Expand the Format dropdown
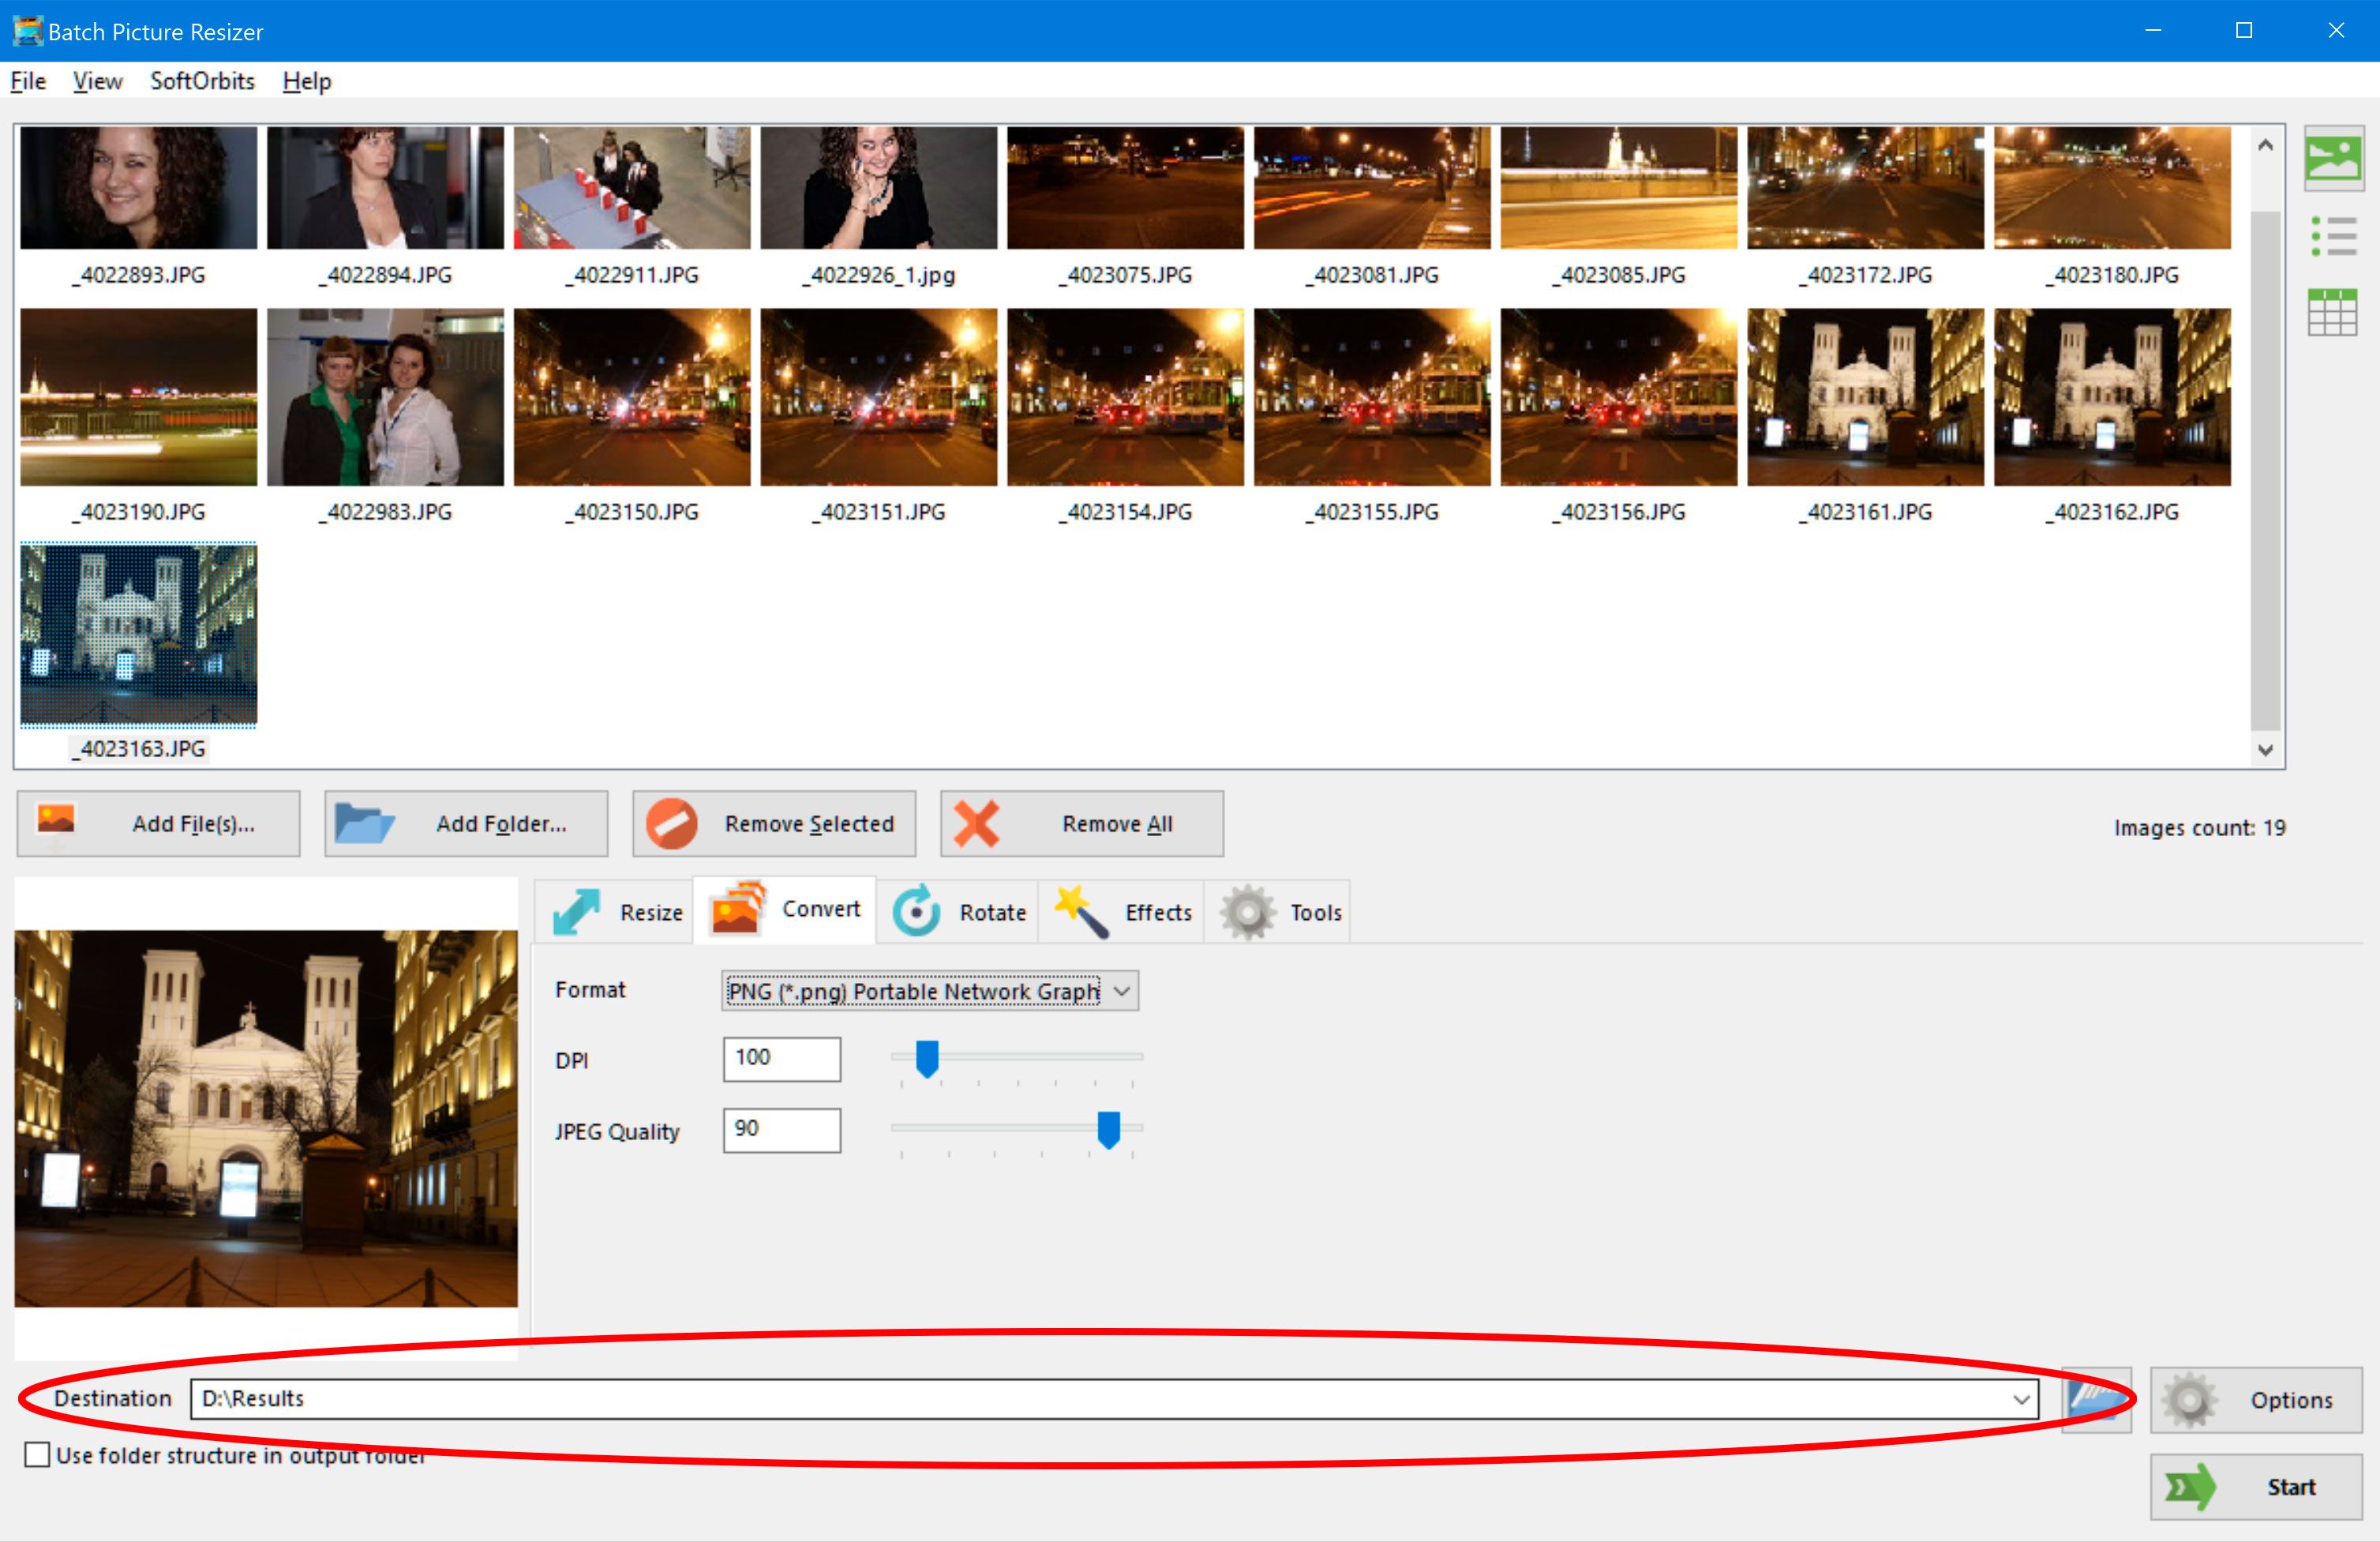Screen dimensions: 2380x1542 click(x=1127, y=990)
